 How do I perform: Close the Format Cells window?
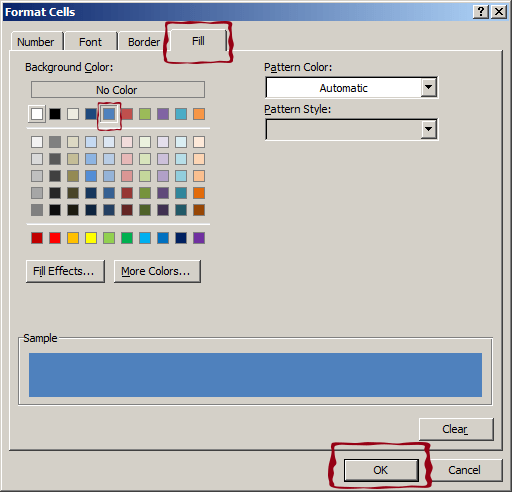coord(499,12)
